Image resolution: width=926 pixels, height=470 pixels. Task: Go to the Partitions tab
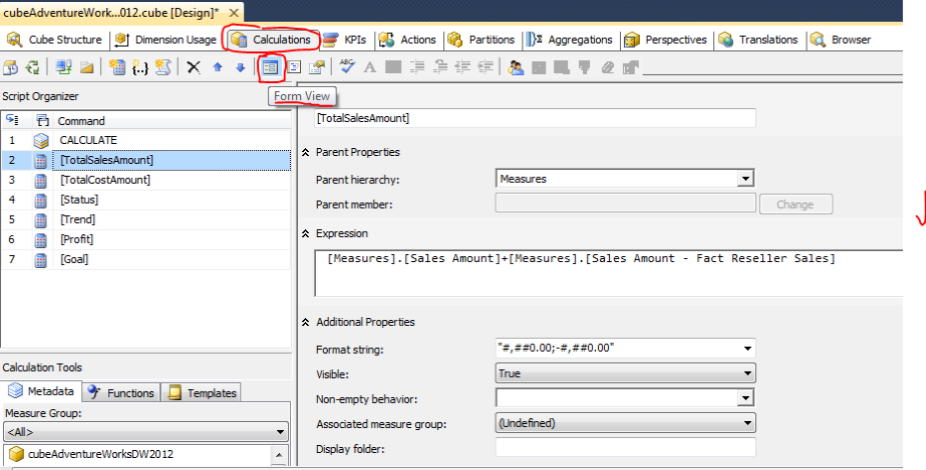[x=481, y=40]
